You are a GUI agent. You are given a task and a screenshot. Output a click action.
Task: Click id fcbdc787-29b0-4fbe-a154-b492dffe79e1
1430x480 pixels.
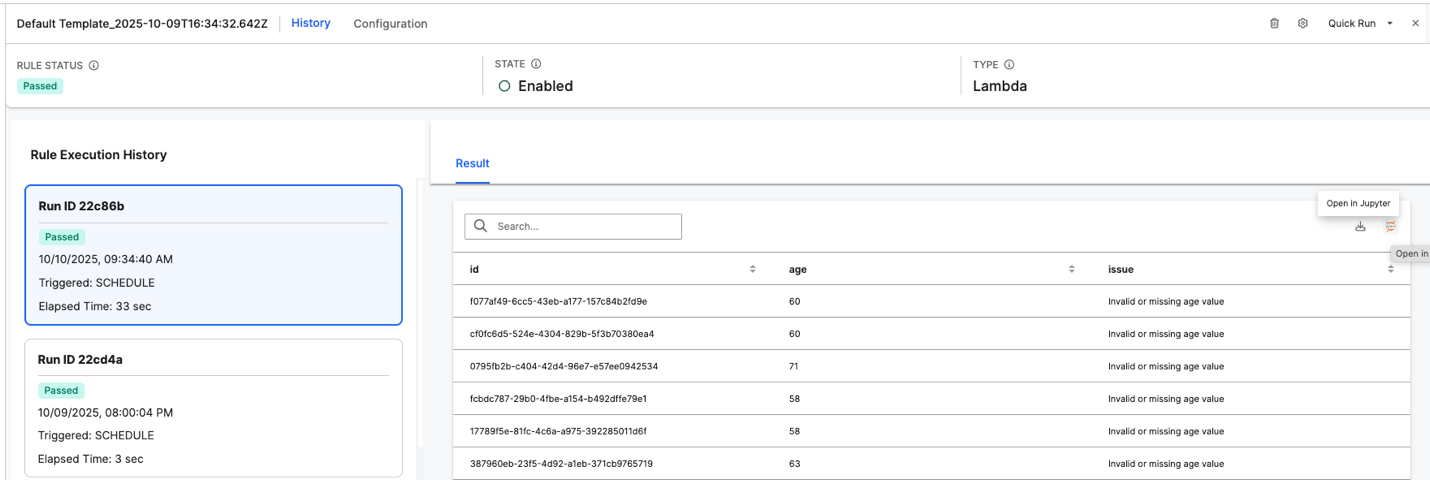(558, 399)
